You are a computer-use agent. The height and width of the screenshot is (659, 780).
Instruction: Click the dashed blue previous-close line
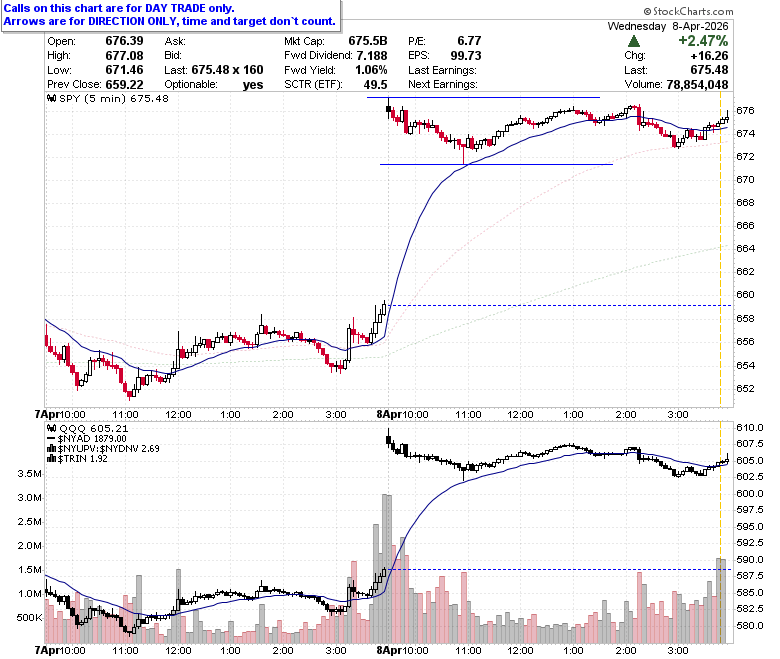(560, 305)
